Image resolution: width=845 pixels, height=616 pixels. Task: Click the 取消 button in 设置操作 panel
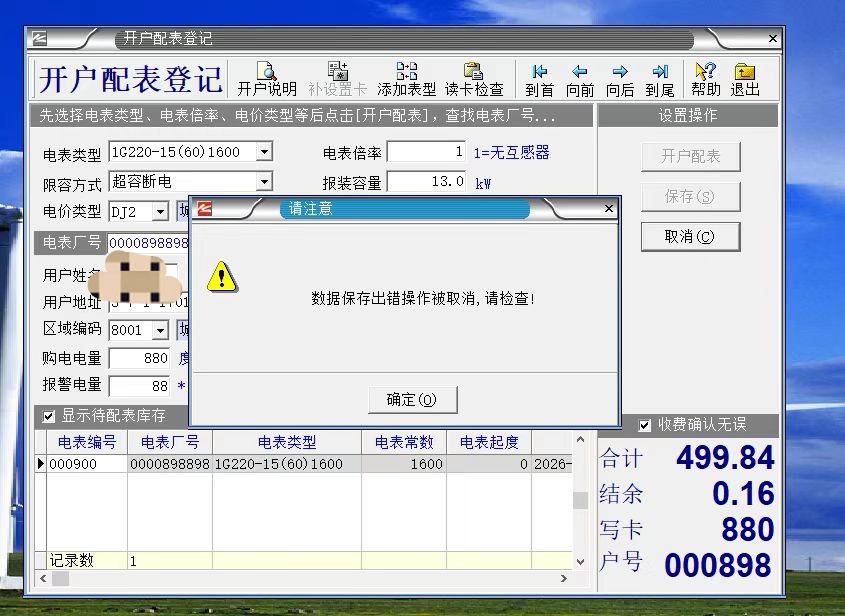point(690,237)
